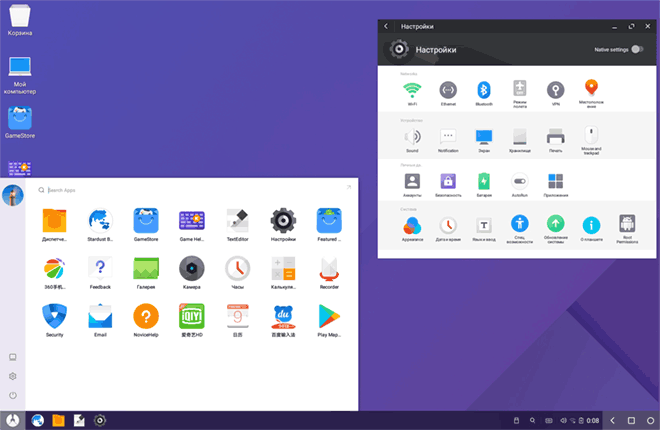Open the recycle bin on the desktop
Screen dimensions: 660x430
tap(19, 20)
